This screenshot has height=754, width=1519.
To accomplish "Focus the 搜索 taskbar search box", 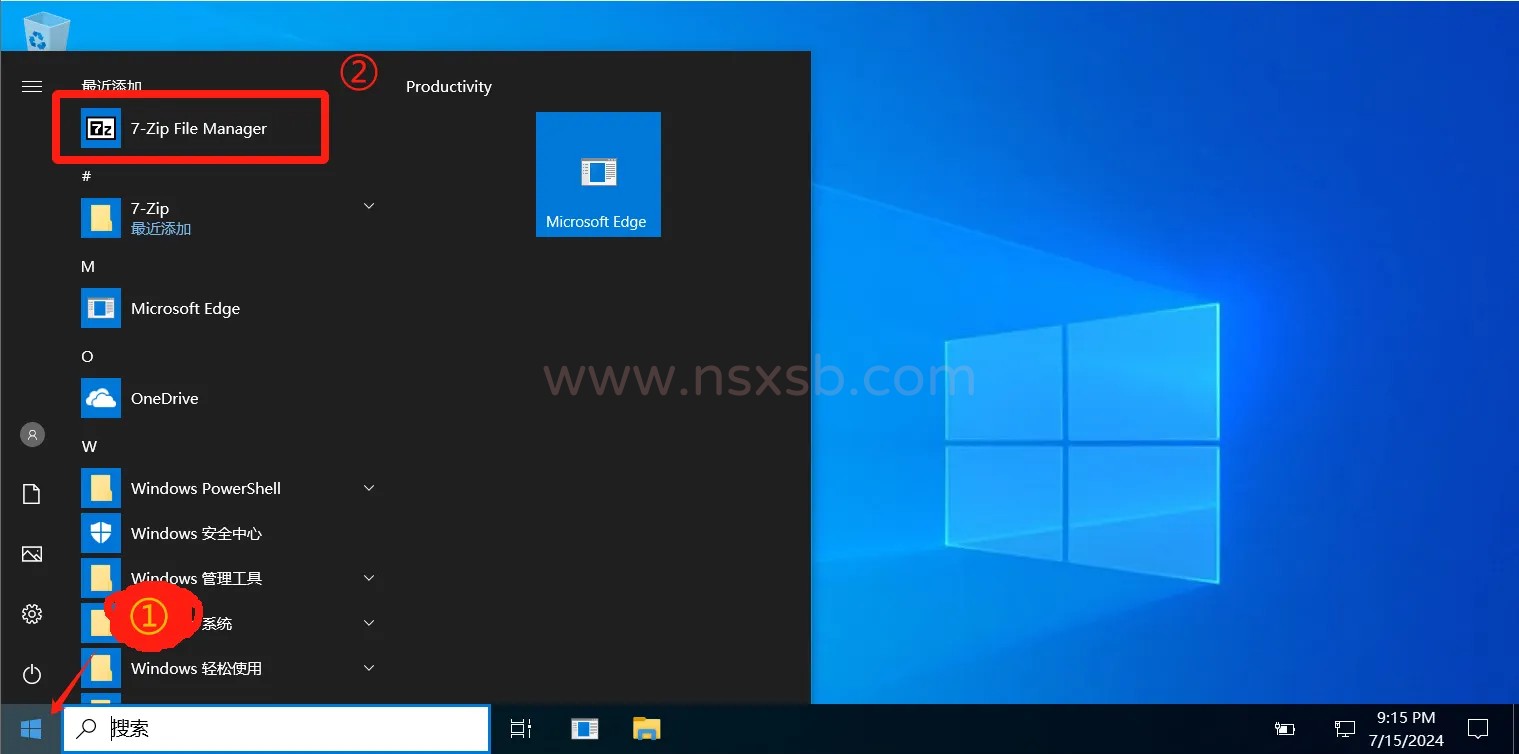I will pos(276,729).
